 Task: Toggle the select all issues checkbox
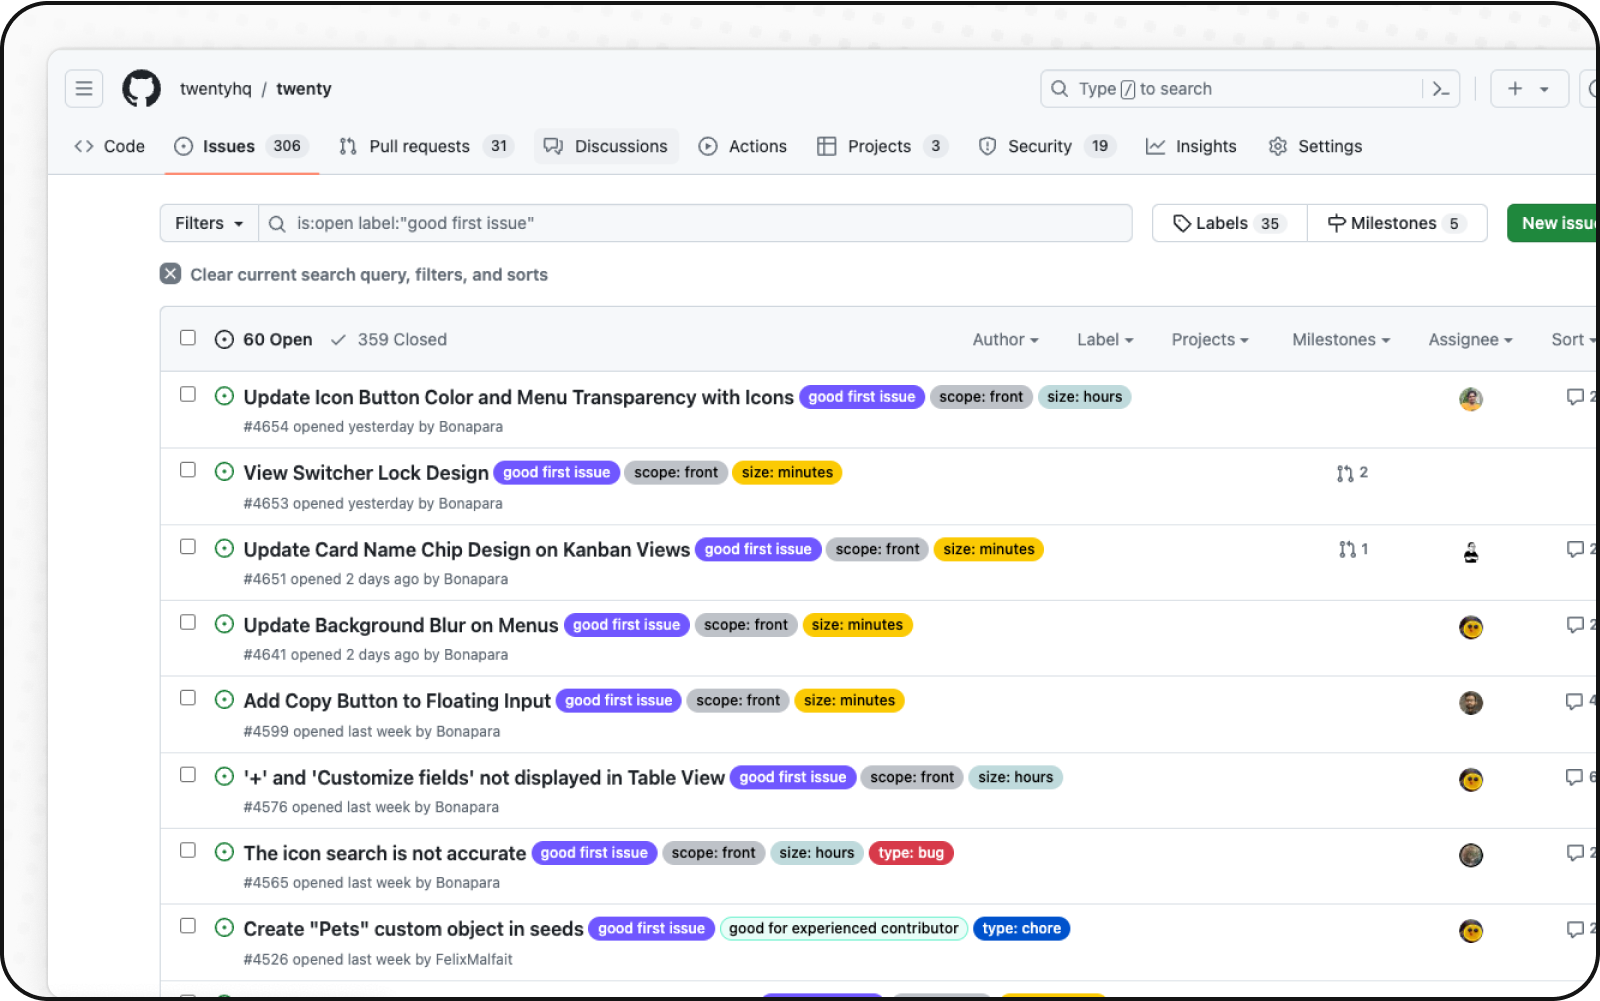tap(188, 338)
